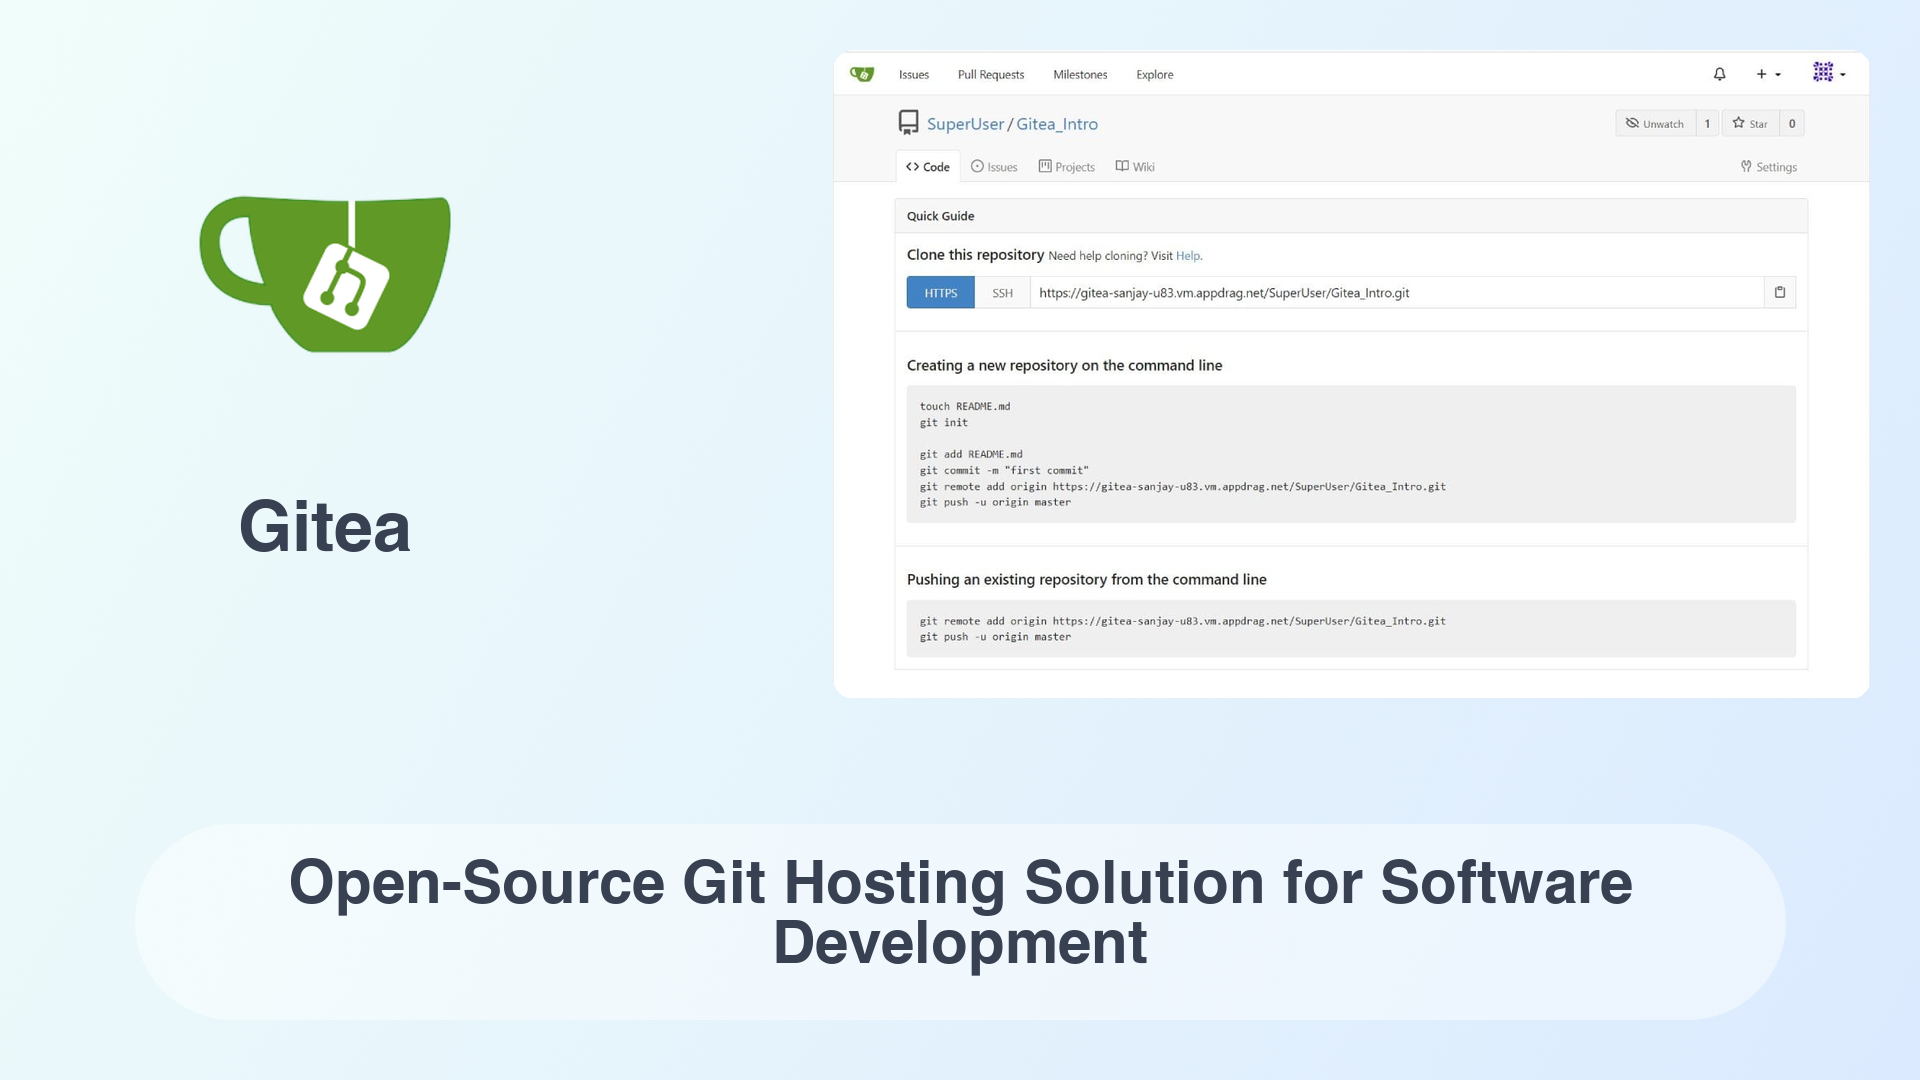The height and width of the screenshot is (1080, 1920).
Task: Click the Unwatch button
Action: point(1655,124)
